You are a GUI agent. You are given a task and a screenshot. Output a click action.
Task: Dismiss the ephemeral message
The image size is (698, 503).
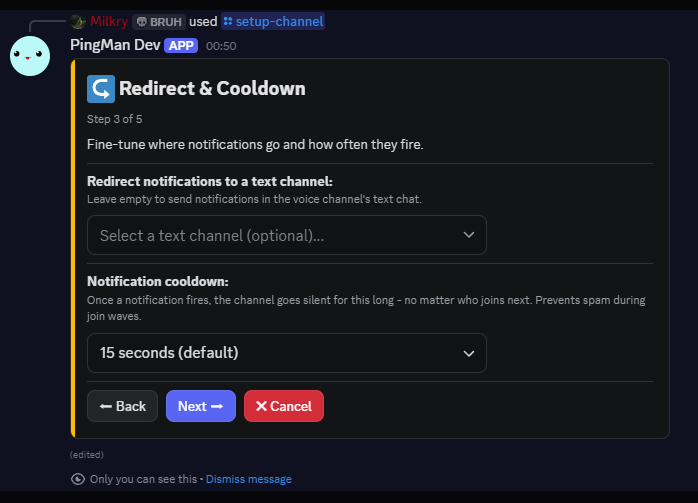pyautogui.click(x=249, y=479)
